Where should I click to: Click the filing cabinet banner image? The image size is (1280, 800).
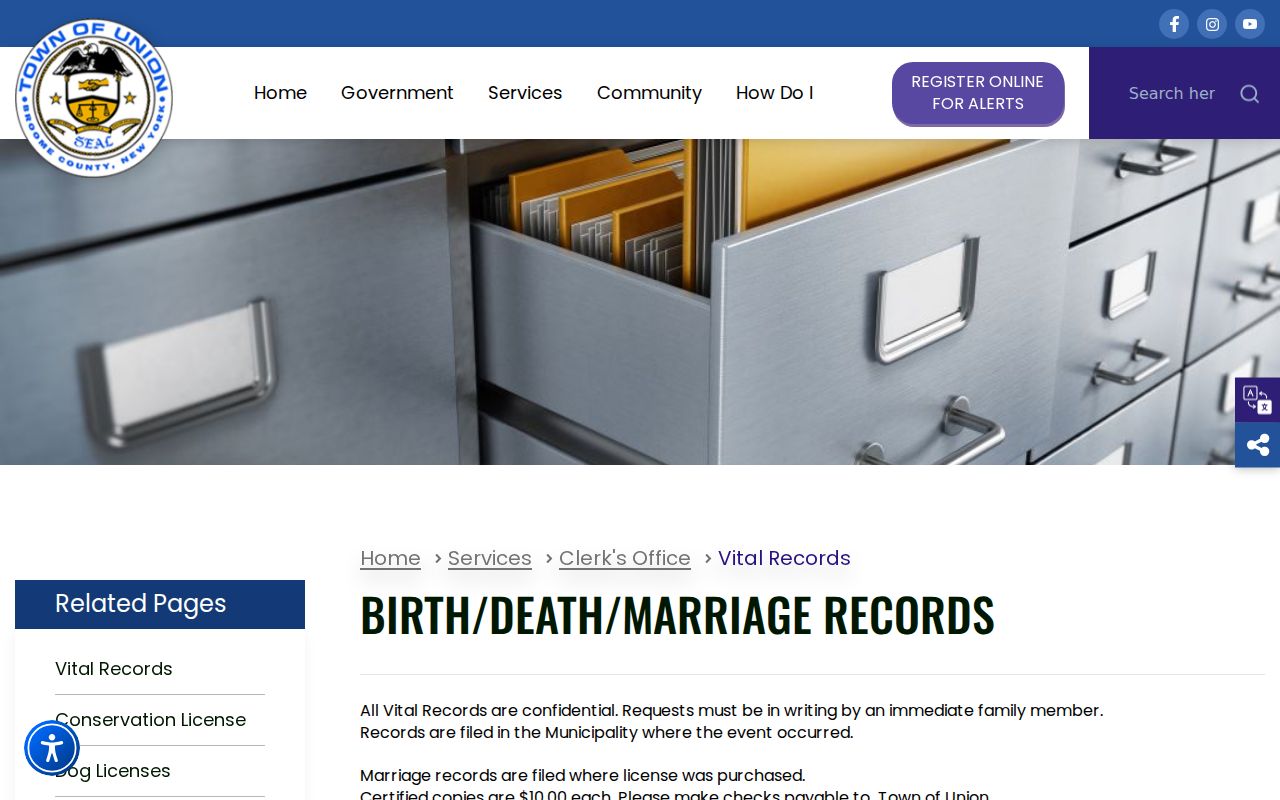pyautogui.click(x=640, y=302)
